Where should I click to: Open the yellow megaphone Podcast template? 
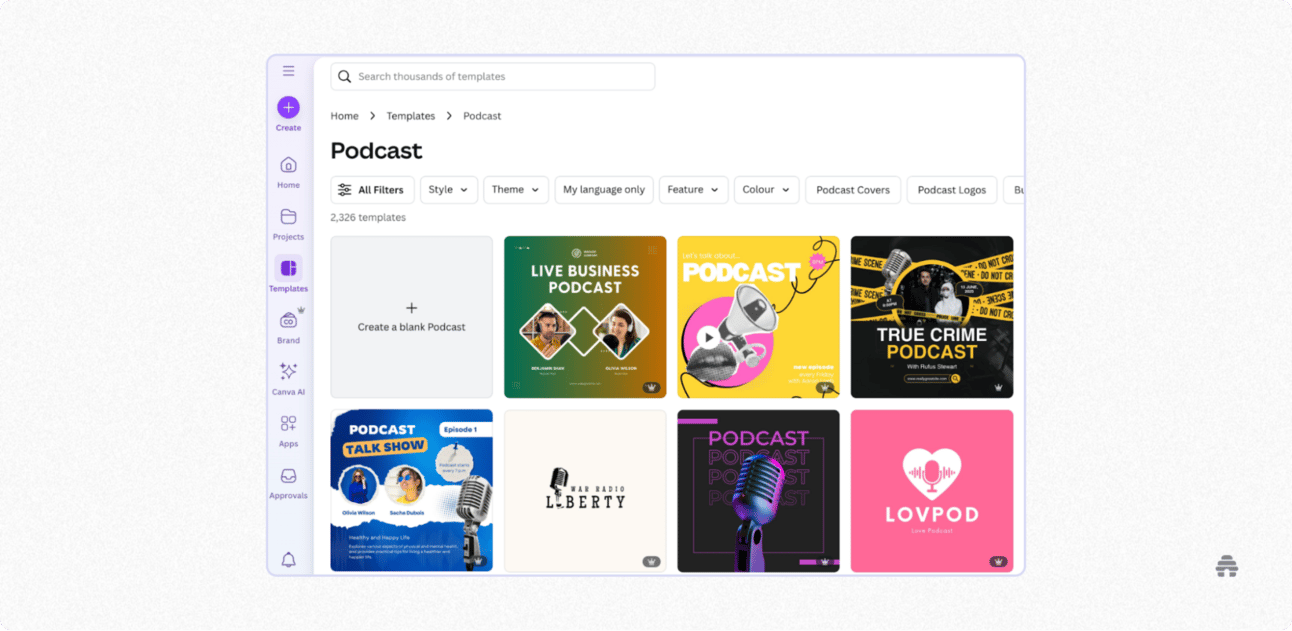point(759,317)
